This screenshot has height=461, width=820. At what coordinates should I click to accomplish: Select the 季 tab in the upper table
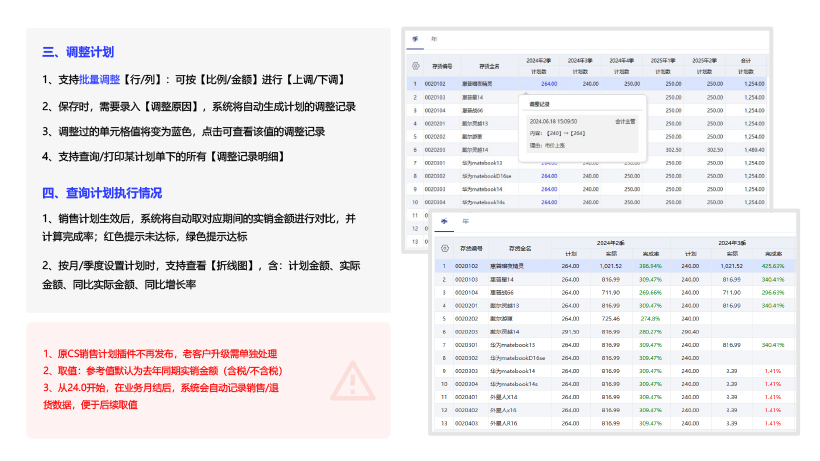point(414,39)
